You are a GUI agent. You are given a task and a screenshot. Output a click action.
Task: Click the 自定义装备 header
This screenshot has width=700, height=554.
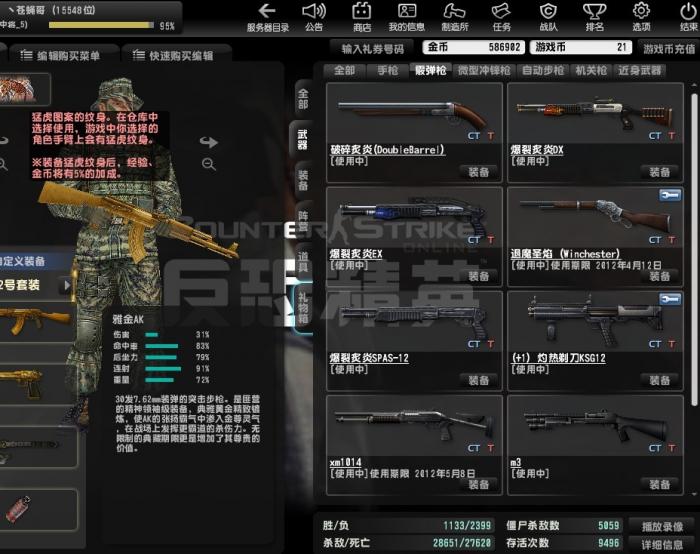click(36, 261)
